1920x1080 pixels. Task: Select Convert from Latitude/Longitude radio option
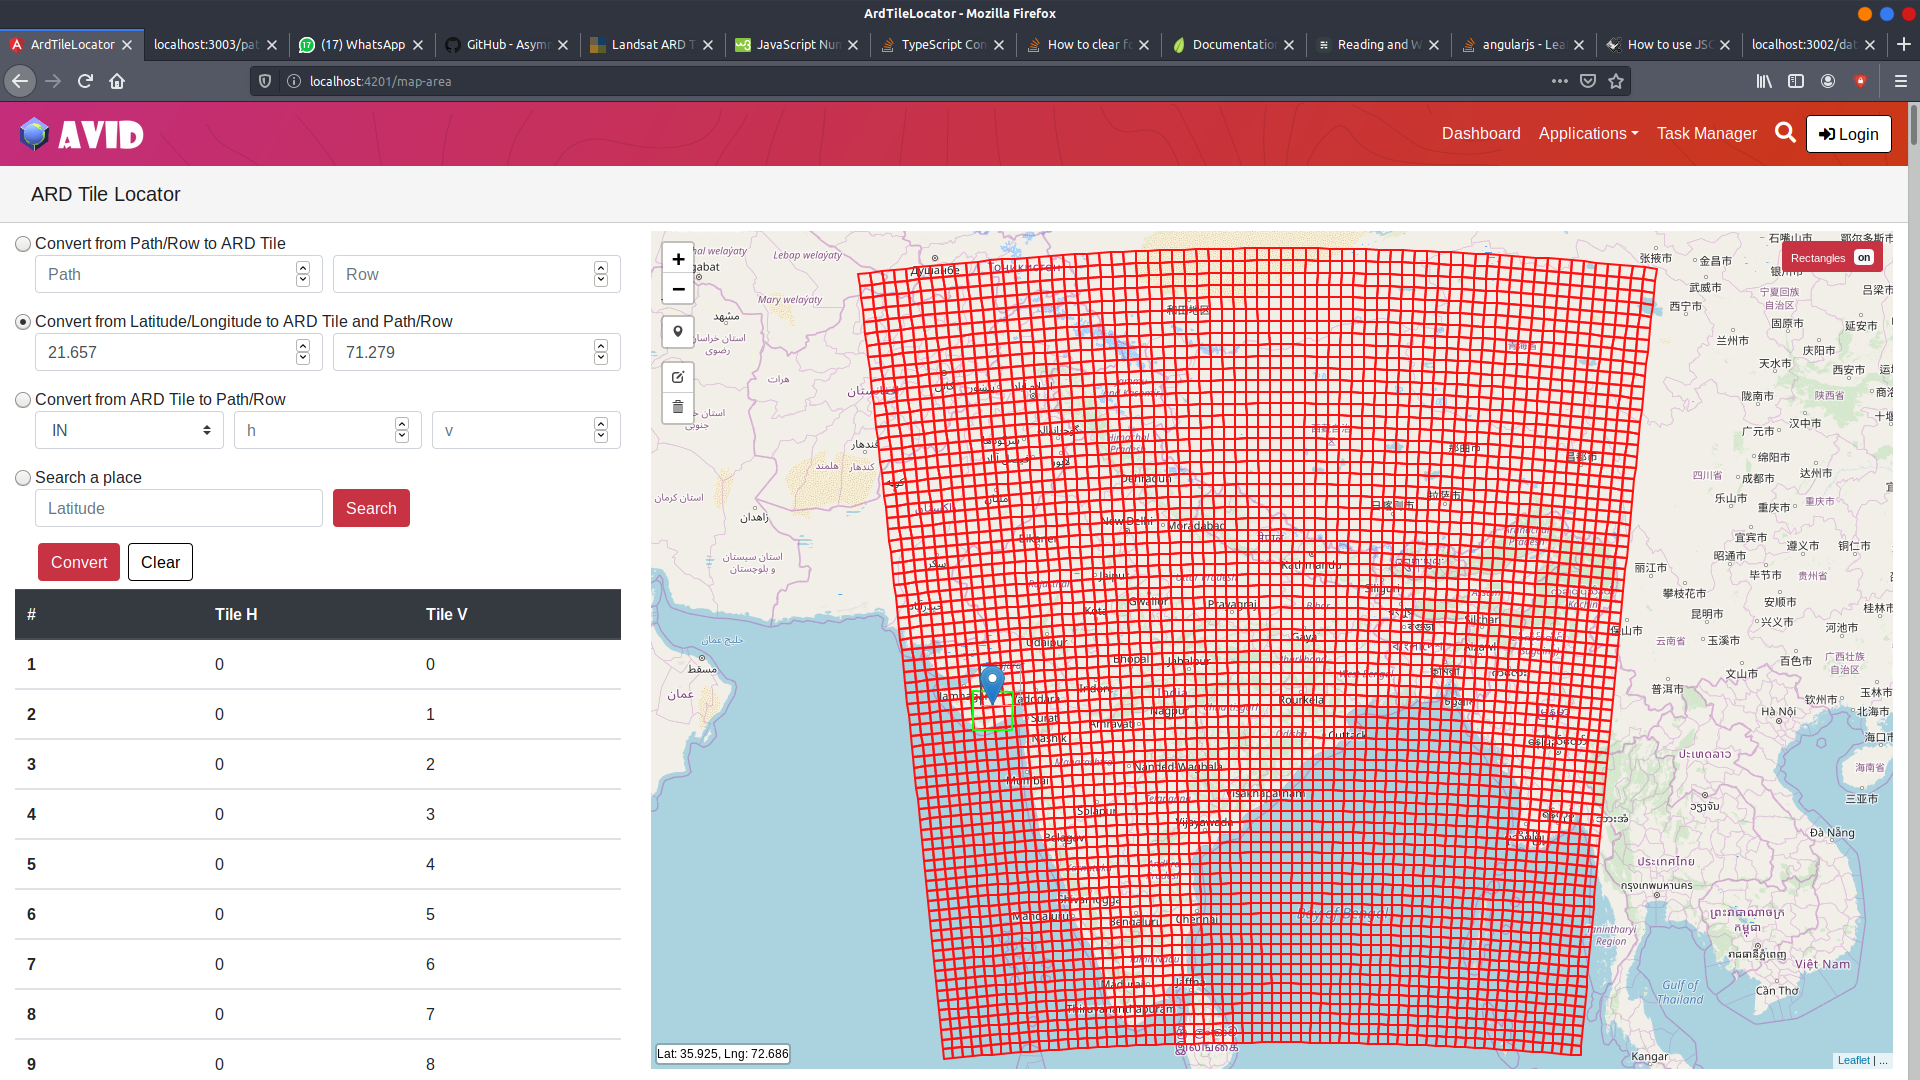[23, 322]
